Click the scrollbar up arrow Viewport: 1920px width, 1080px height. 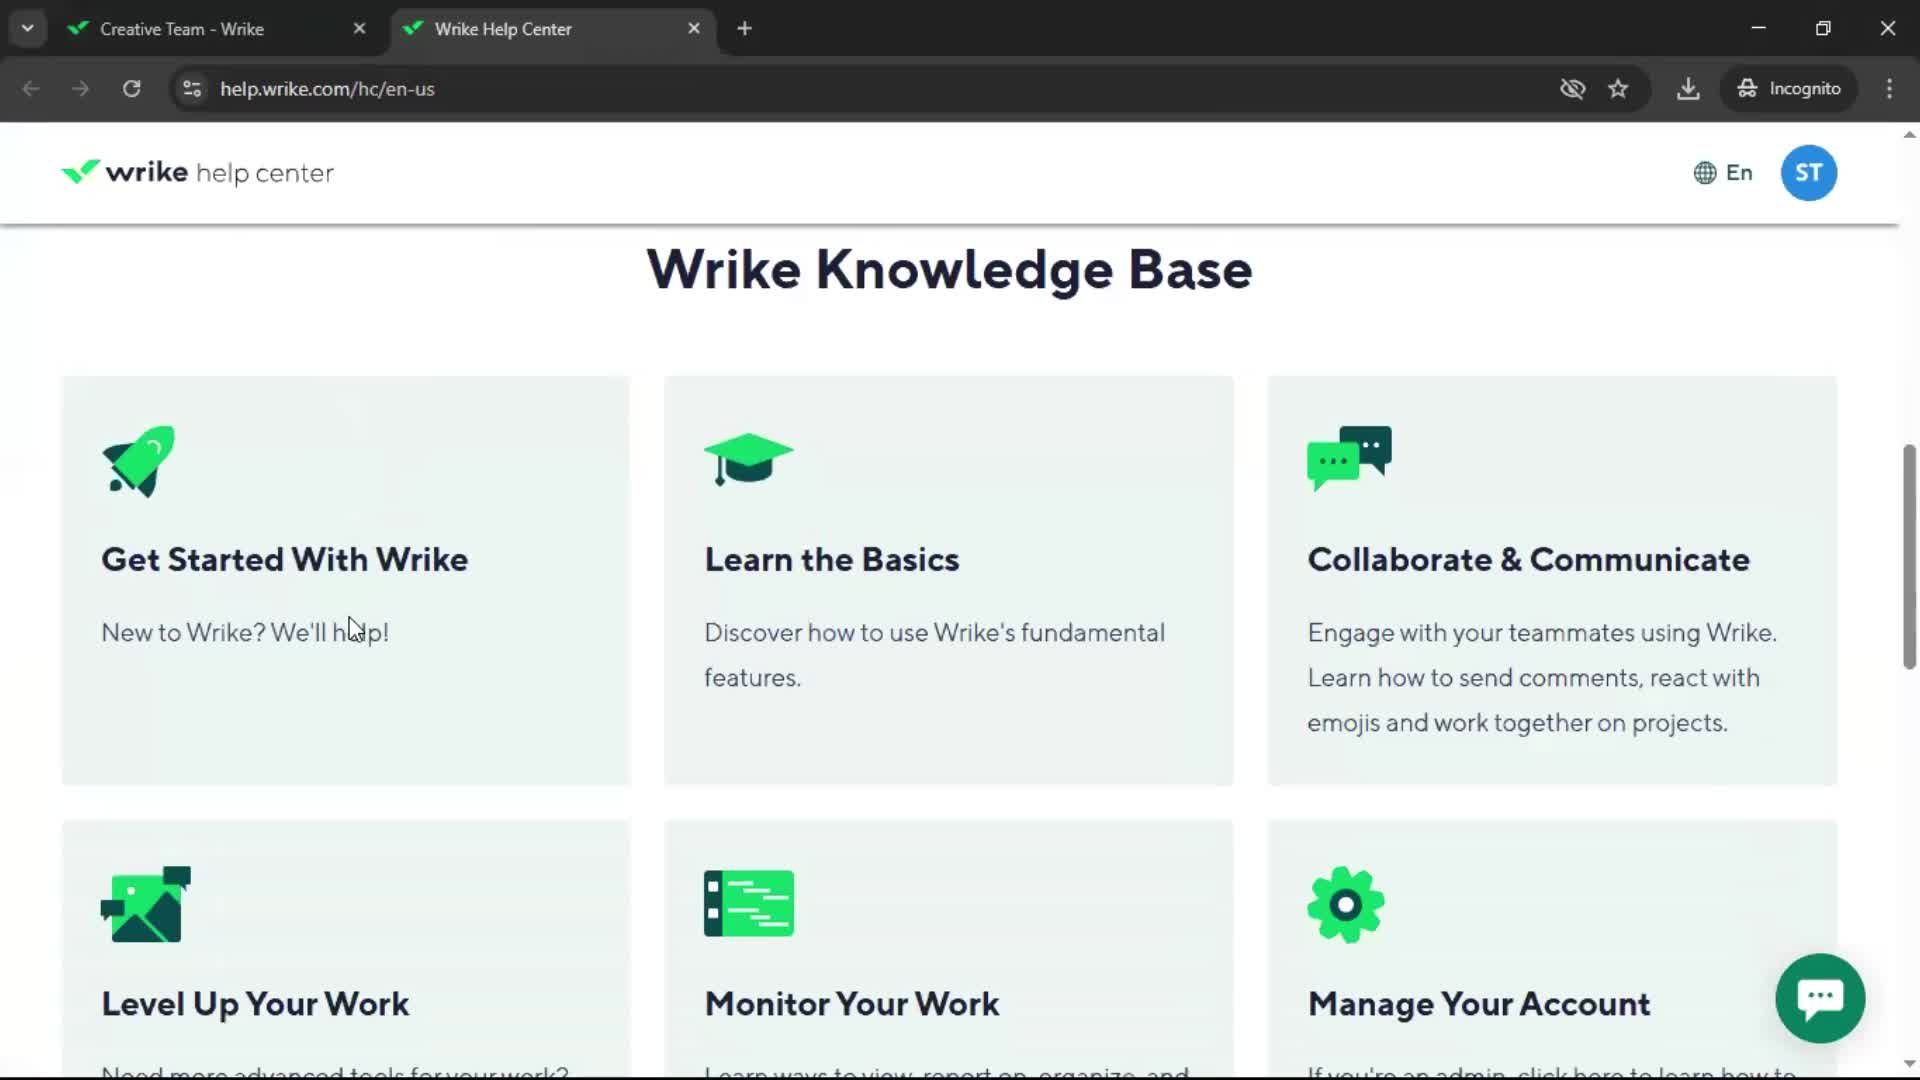click(1909, 135)
